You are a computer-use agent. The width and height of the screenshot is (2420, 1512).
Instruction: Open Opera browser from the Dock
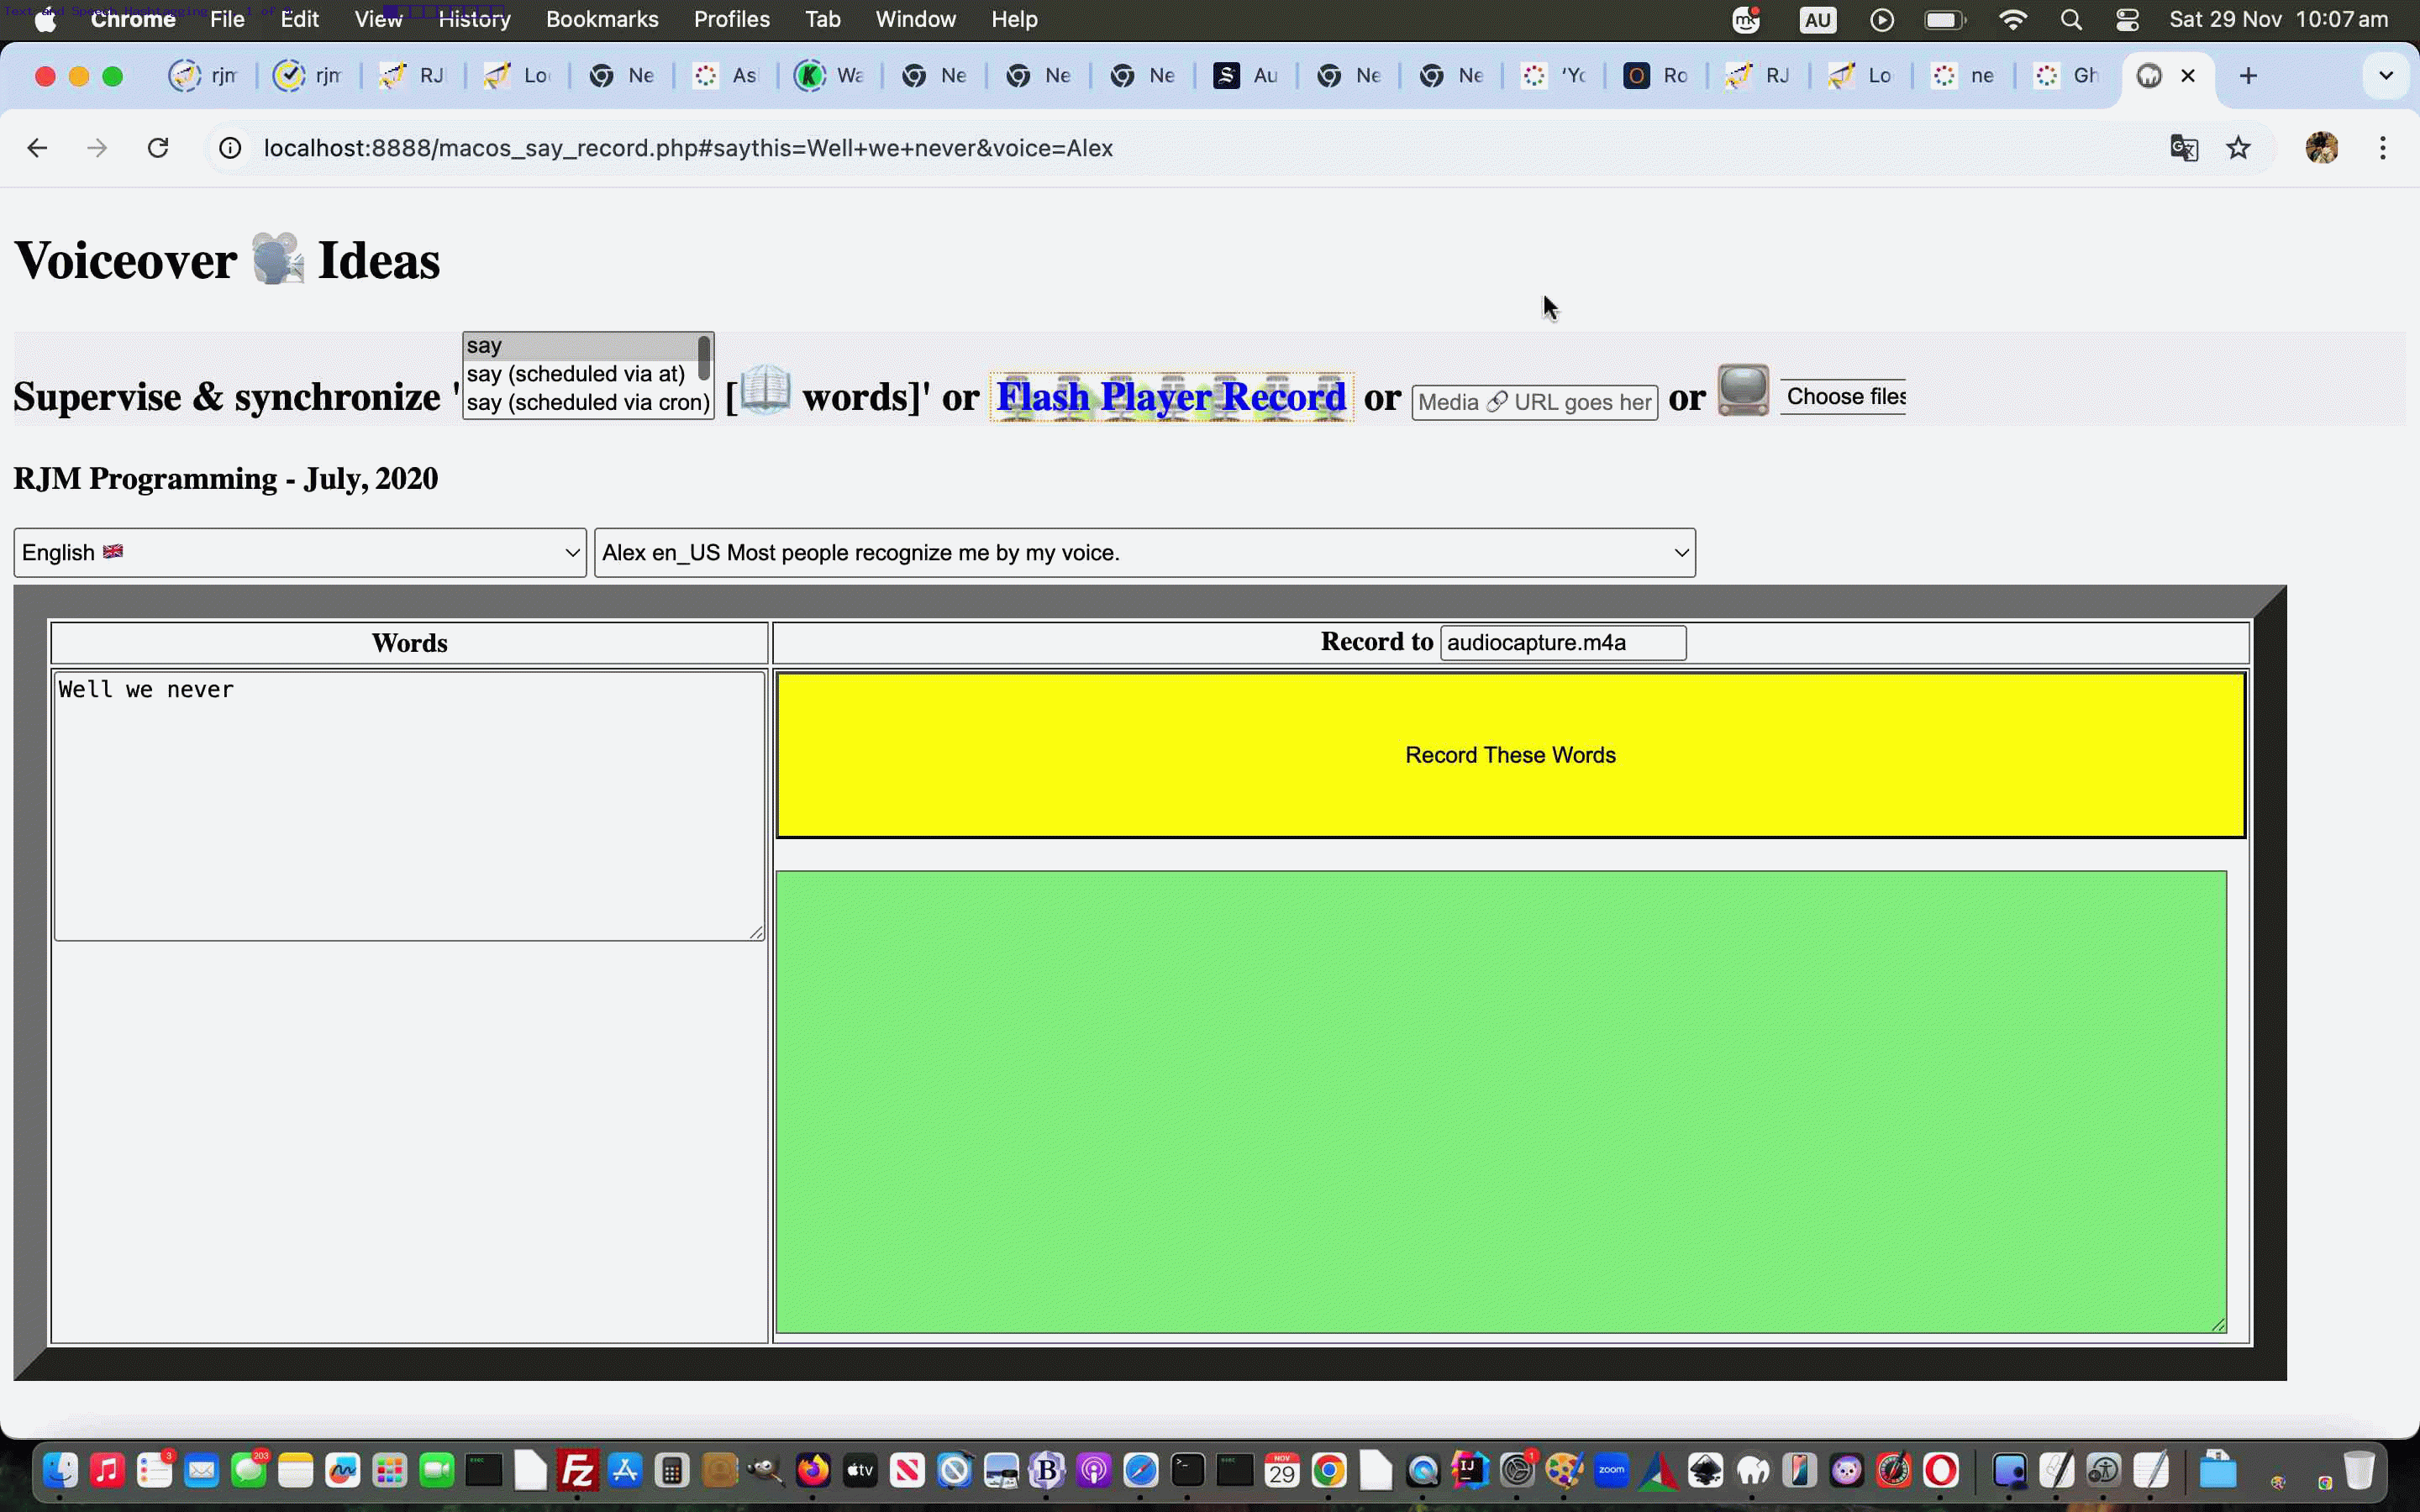tap(1943, 1470)
